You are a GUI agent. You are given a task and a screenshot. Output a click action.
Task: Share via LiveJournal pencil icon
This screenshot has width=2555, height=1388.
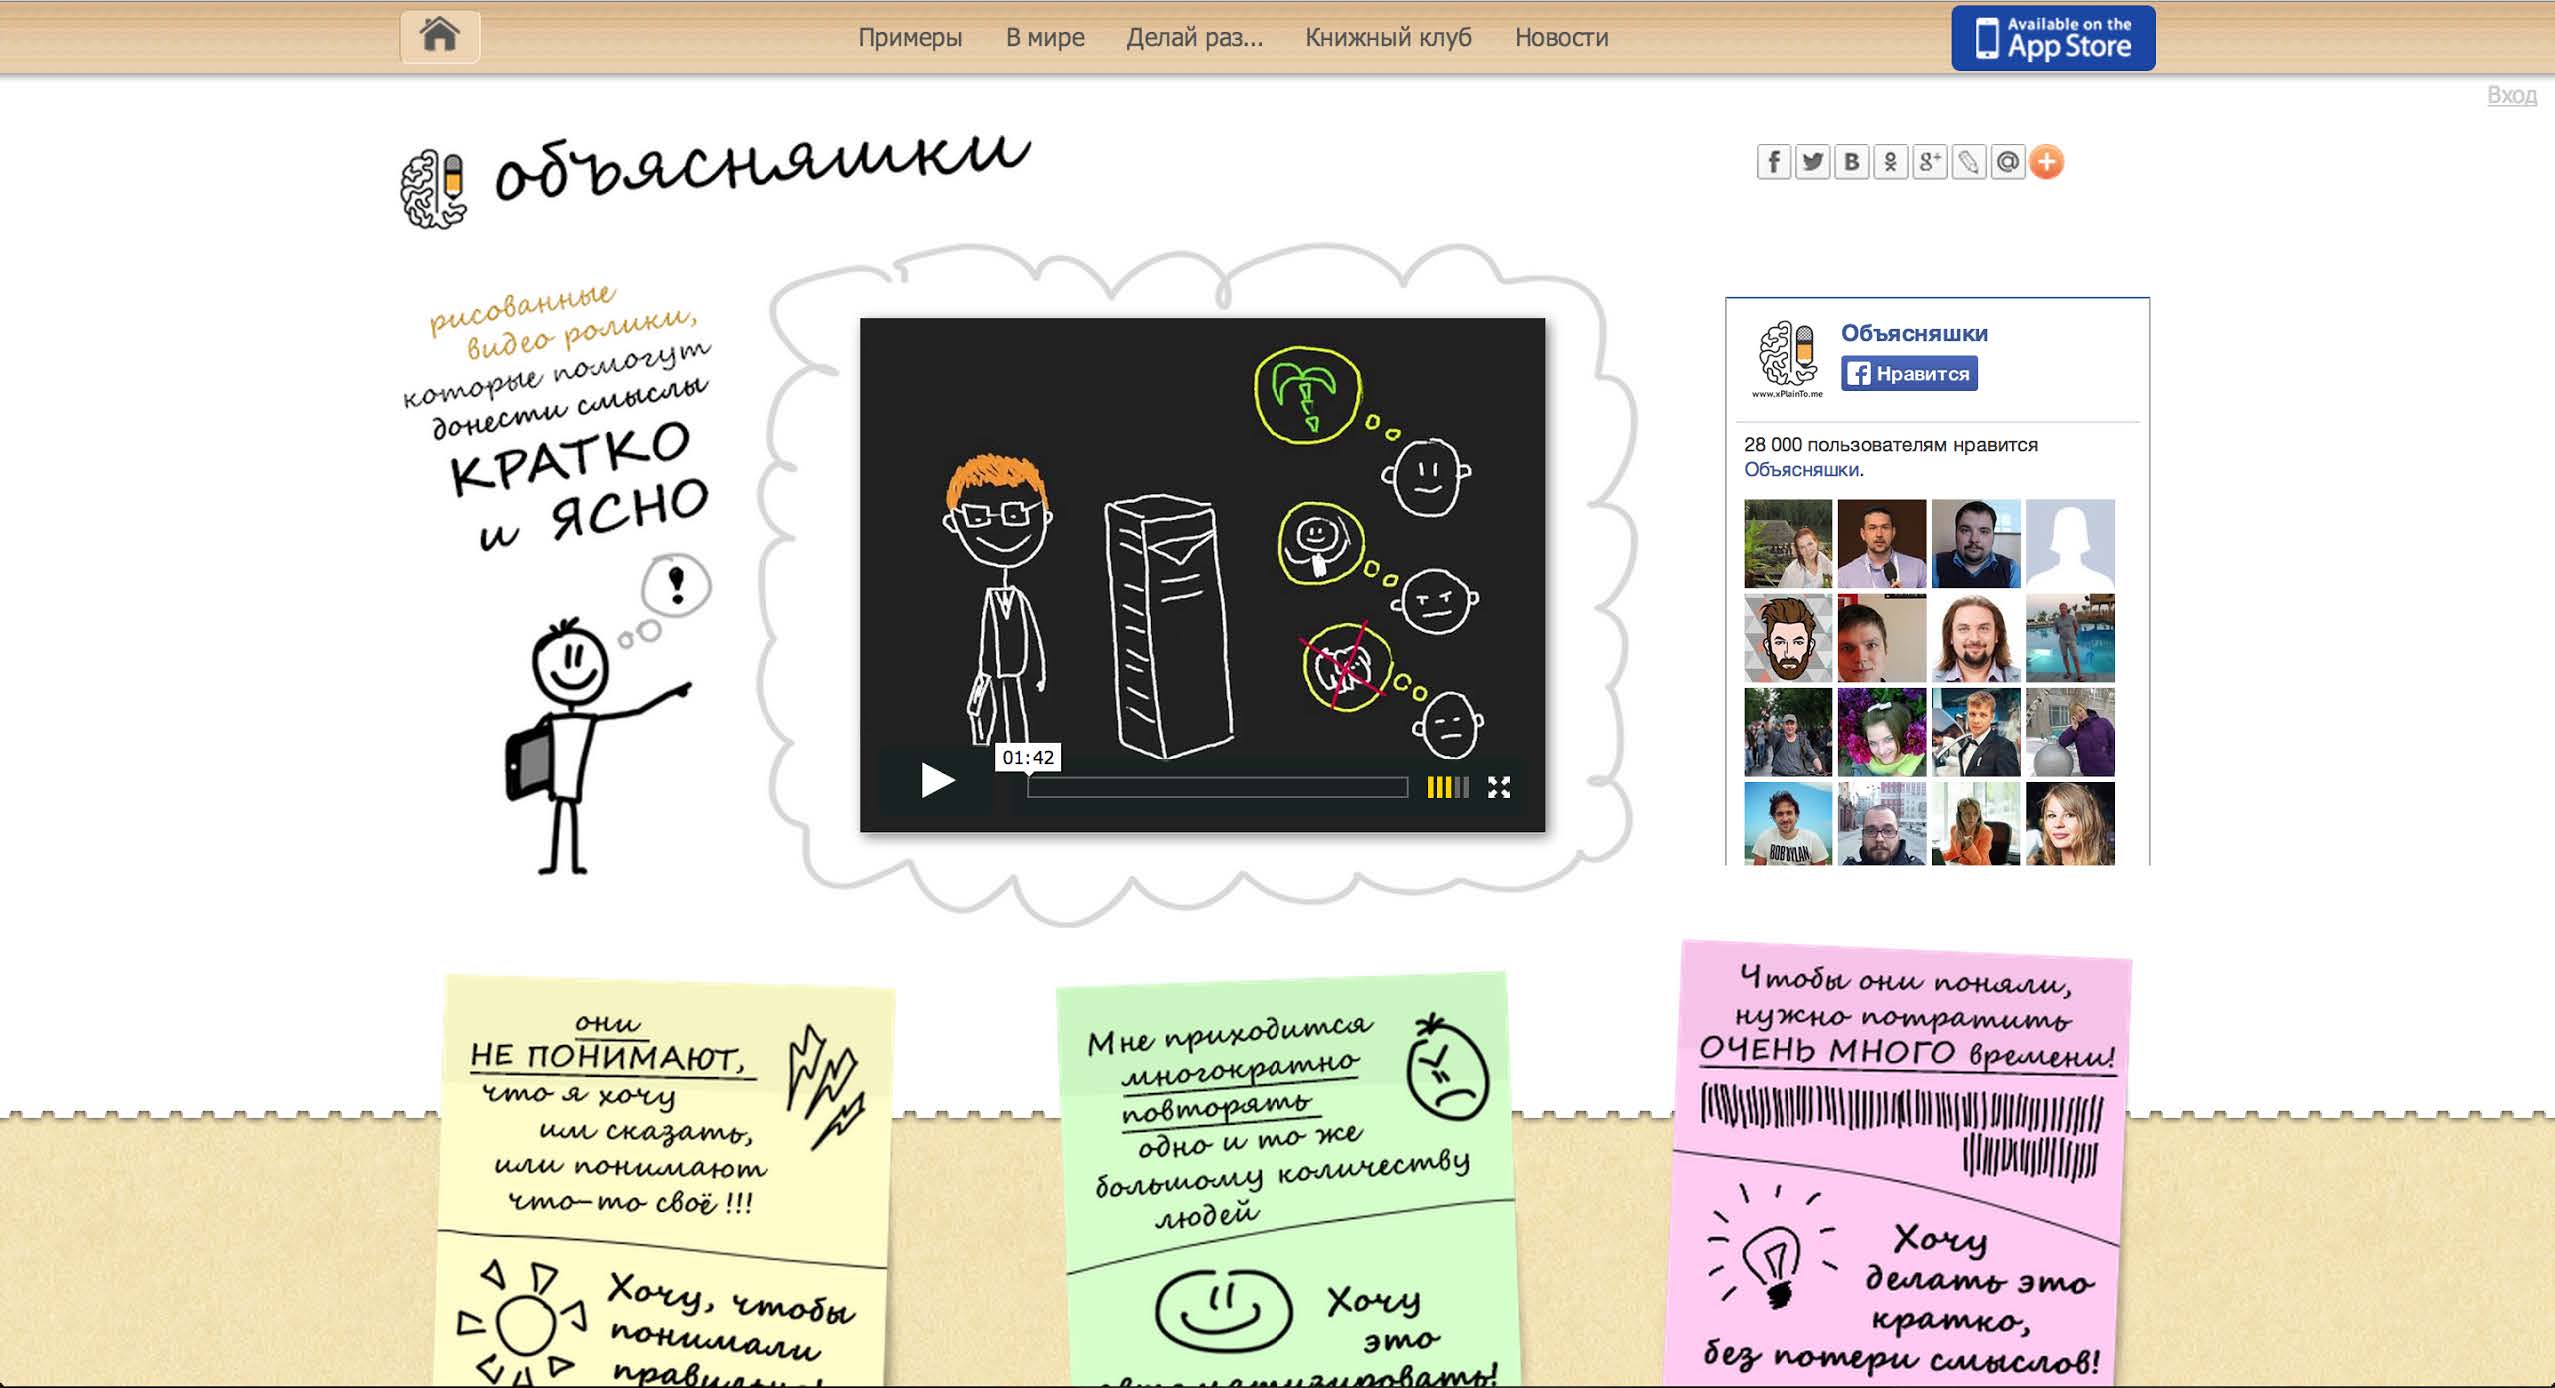tap(1968, 162)
